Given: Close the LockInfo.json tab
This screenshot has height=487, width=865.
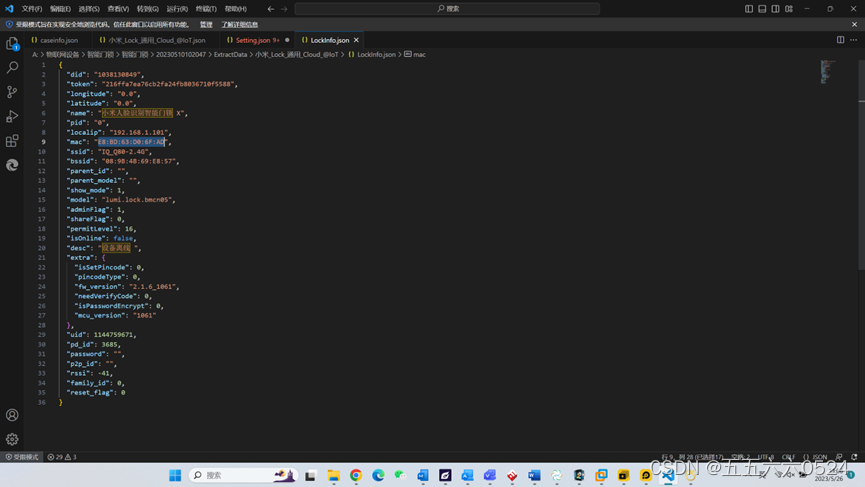Looking at the screenshot, I should [x=356, y=40].
